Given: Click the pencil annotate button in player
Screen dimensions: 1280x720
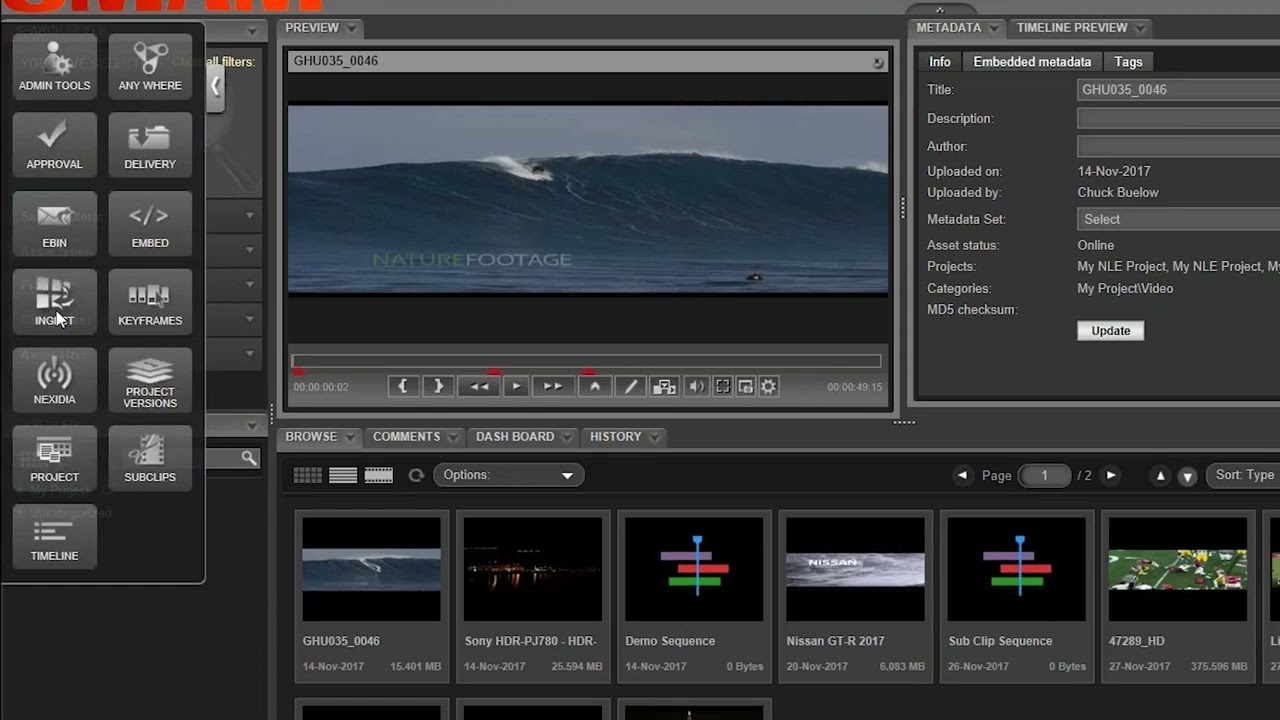Looking at the screenshot, I should click(x=631, y=386).
